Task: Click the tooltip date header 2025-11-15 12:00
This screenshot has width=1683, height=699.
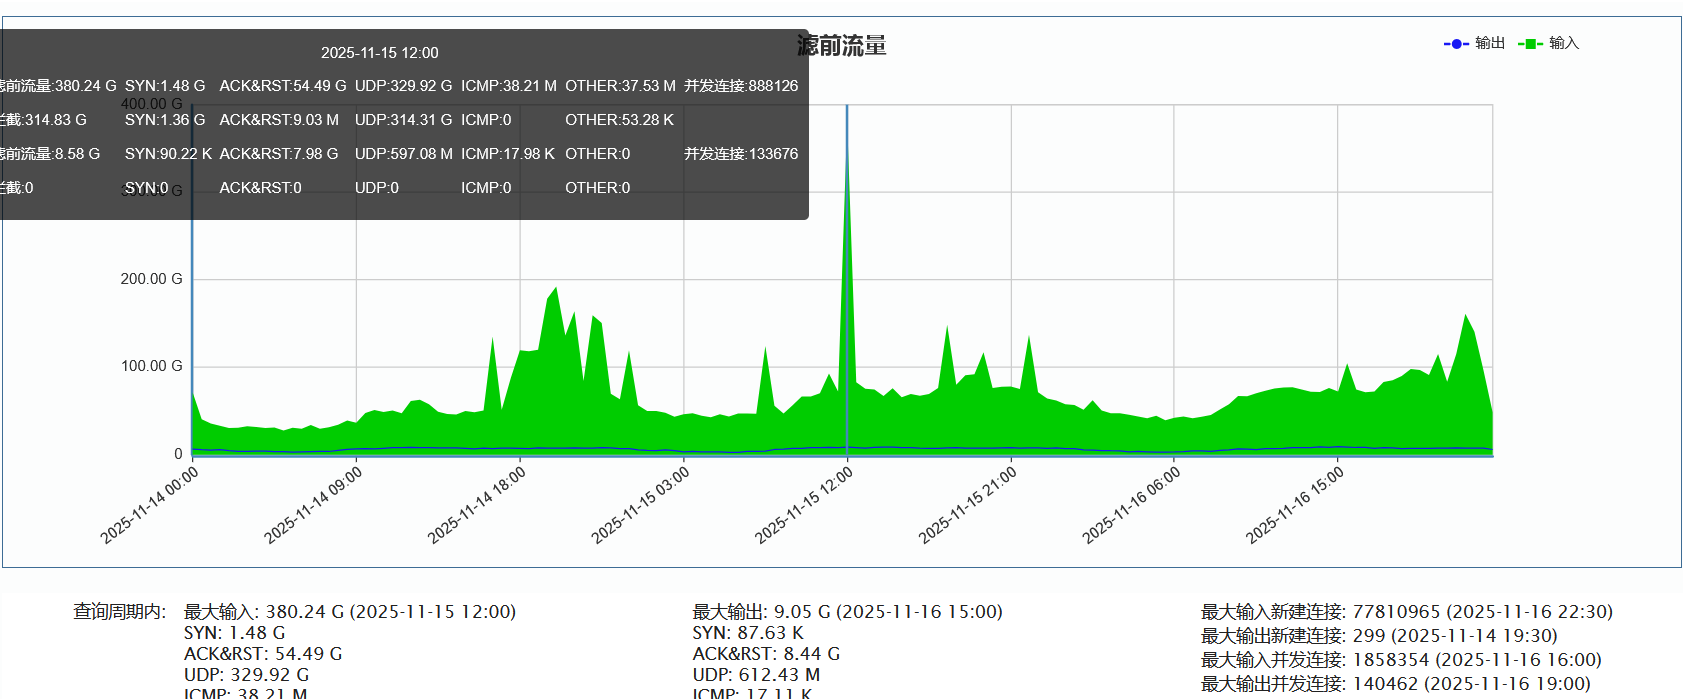Action: tap(379, 53)
